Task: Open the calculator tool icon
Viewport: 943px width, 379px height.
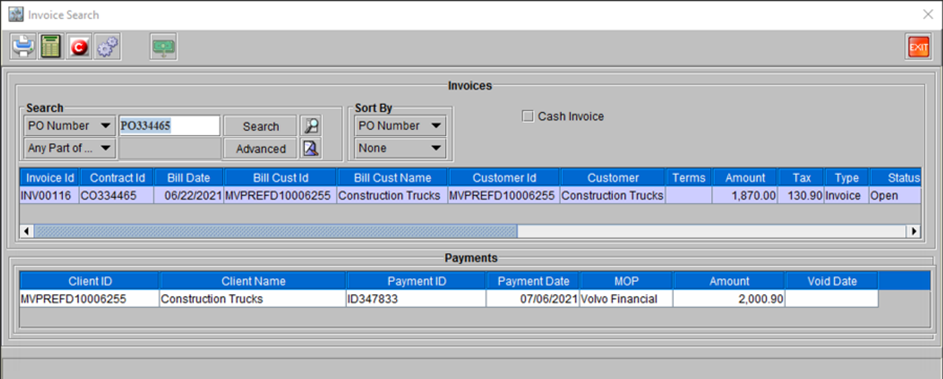Action: point(52,47)
